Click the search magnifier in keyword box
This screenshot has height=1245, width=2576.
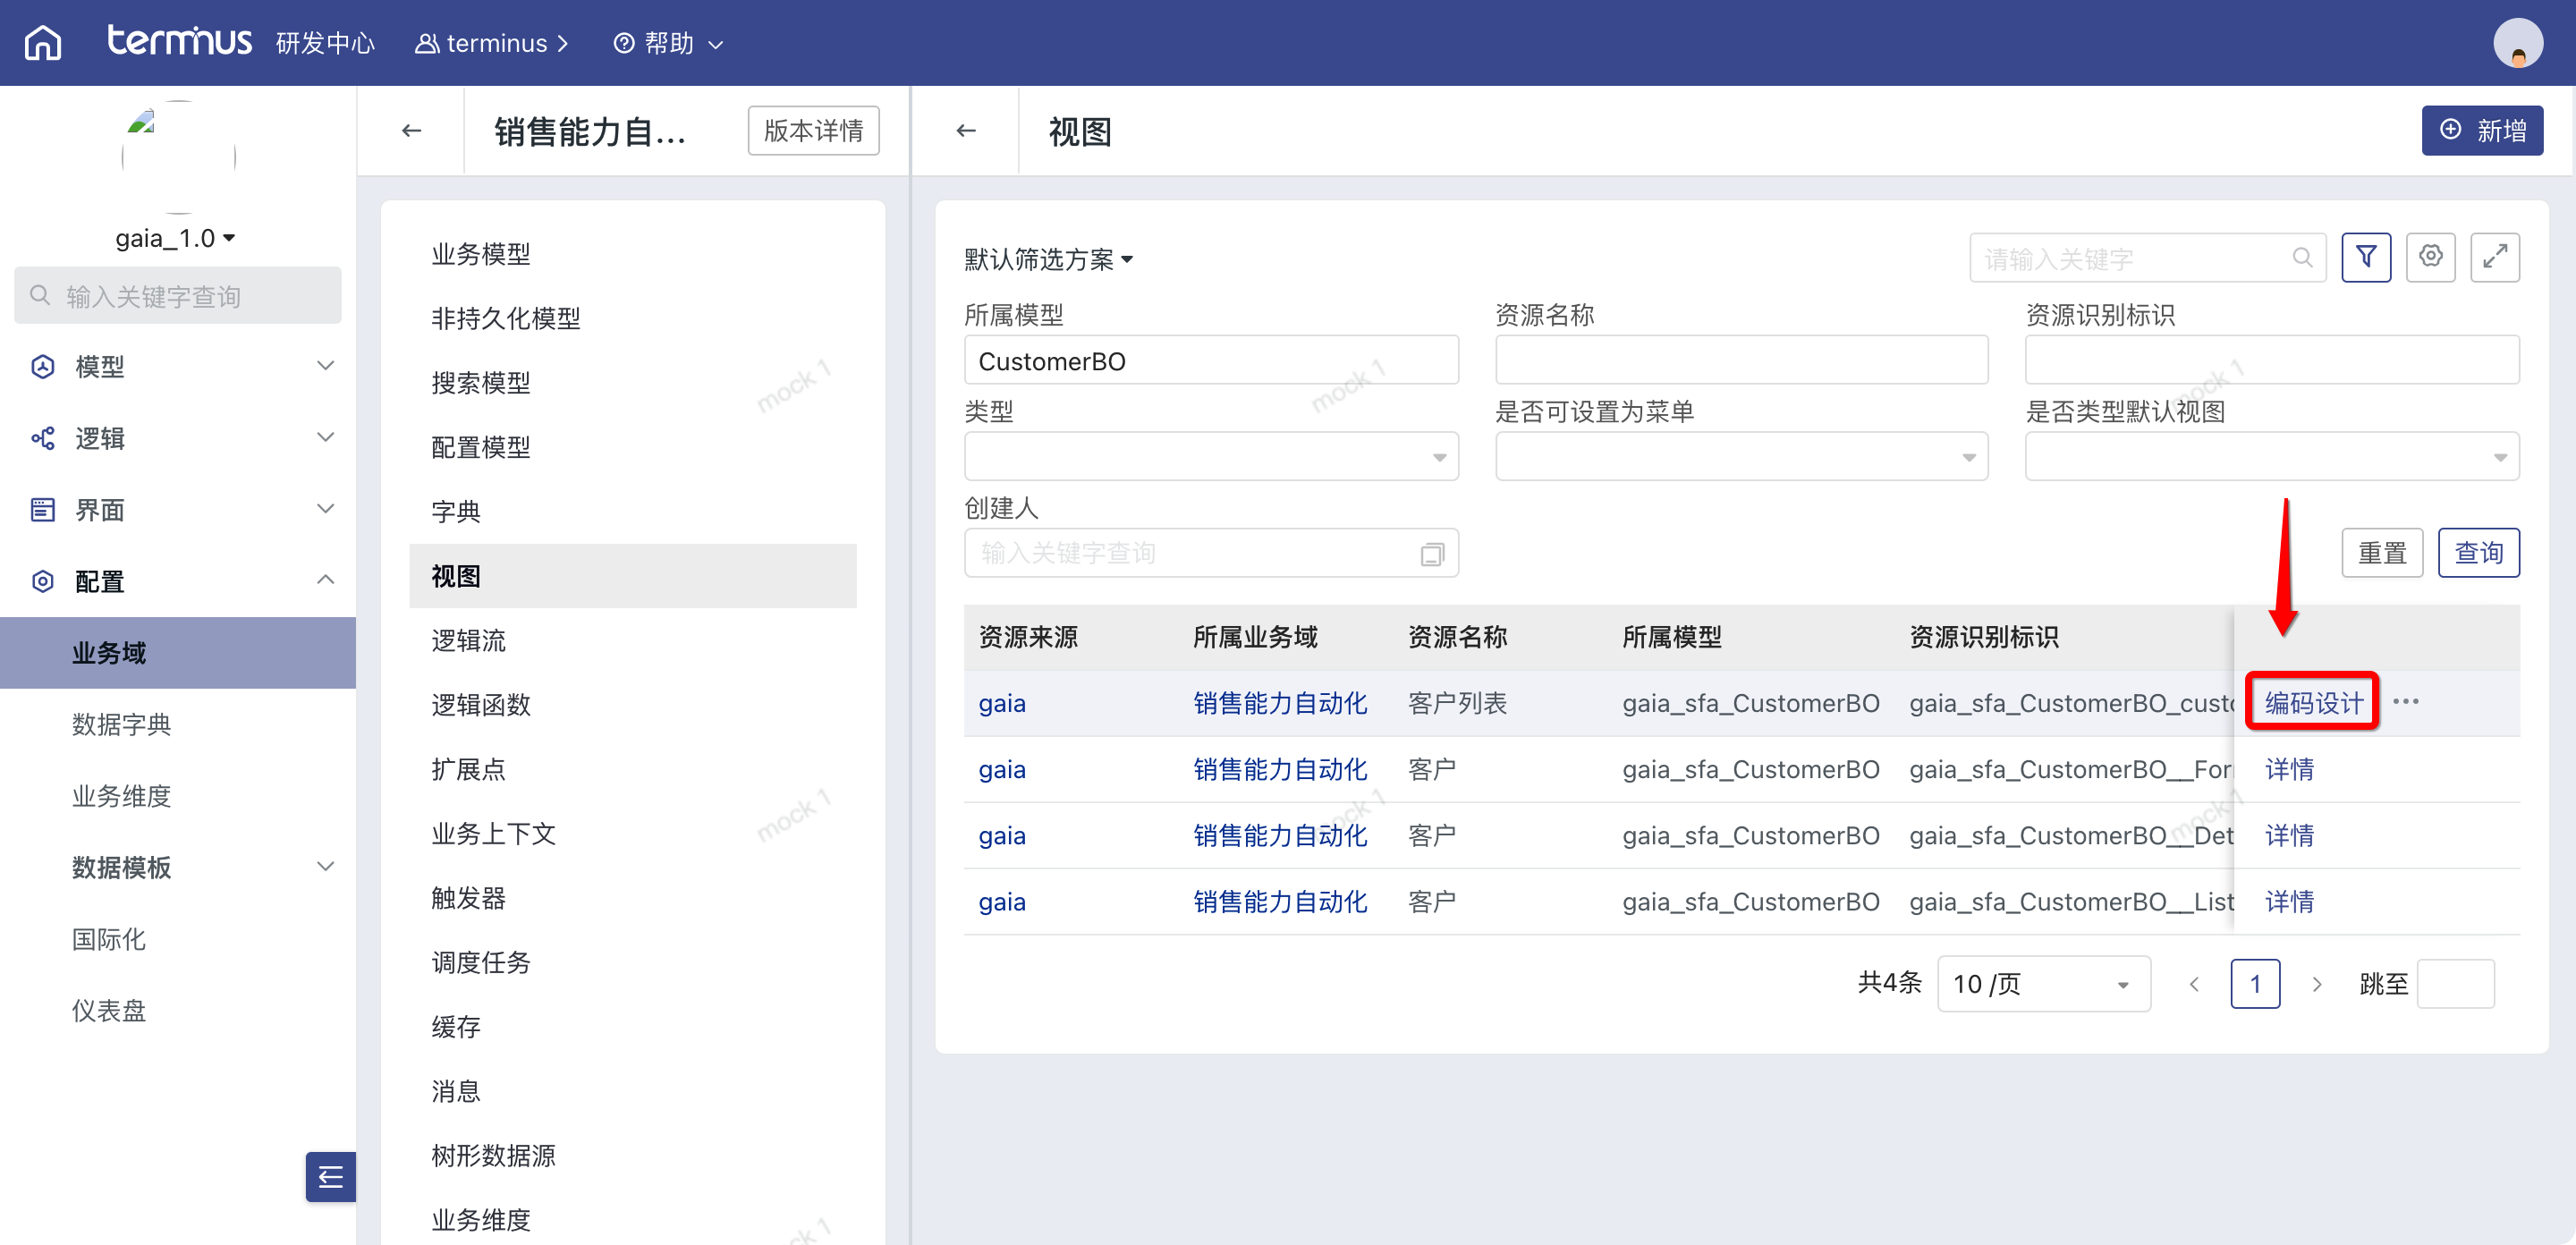coord(2302,258)
